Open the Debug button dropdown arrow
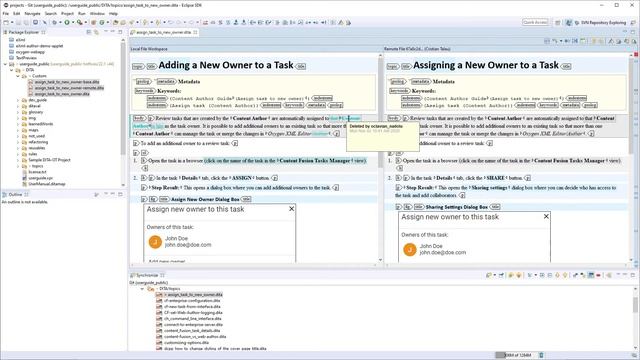This screenshot has width=640, height=360. point(60,22)
